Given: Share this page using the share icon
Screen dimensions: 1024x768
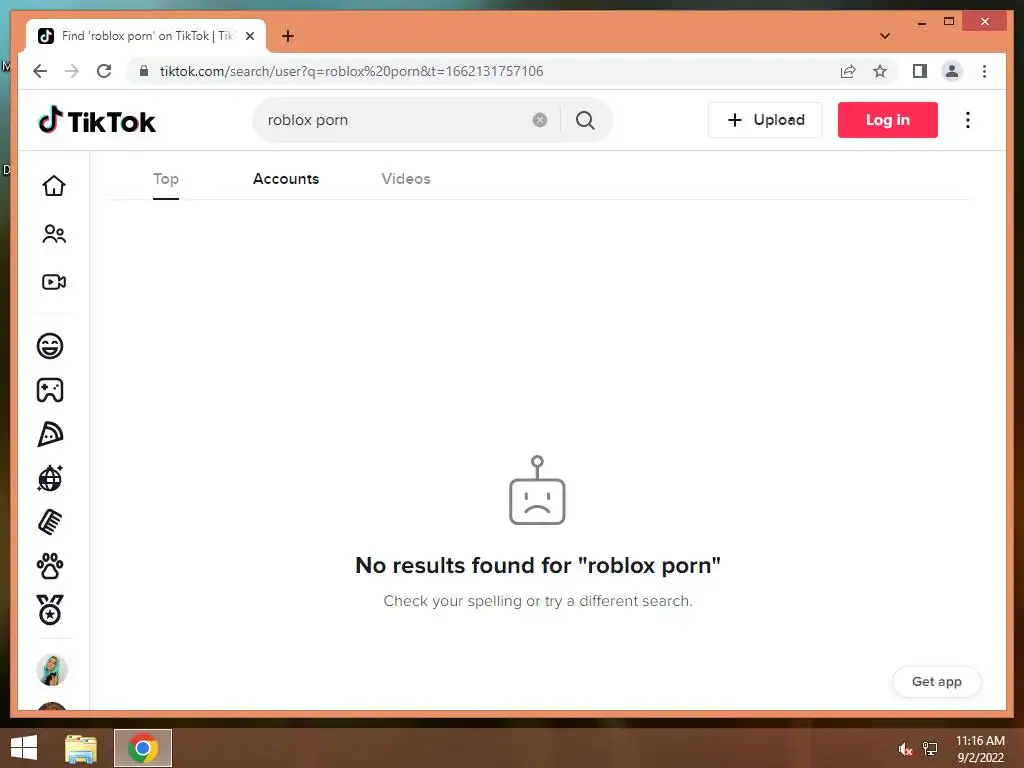Looking at the screenshot, I should coord(848,71).
